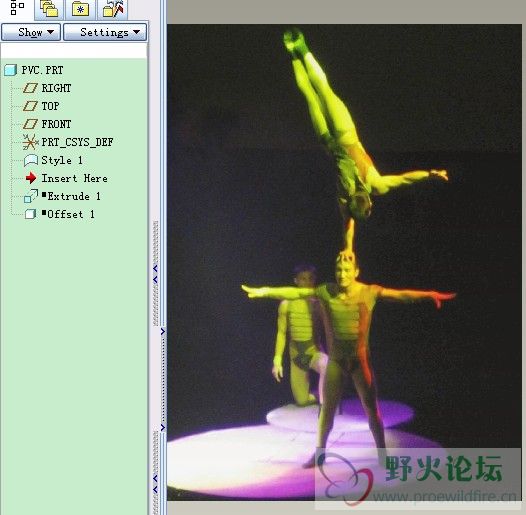
Task: Click the upper right-pointing sash arrow
Action: point(163,331)
